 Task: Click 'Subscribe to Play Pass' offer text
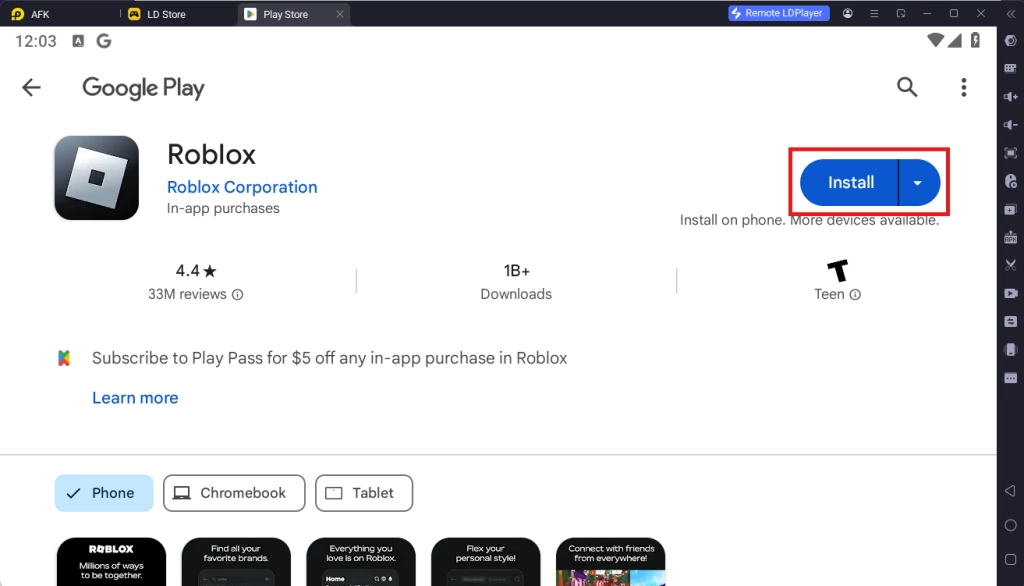pos(329,358)
